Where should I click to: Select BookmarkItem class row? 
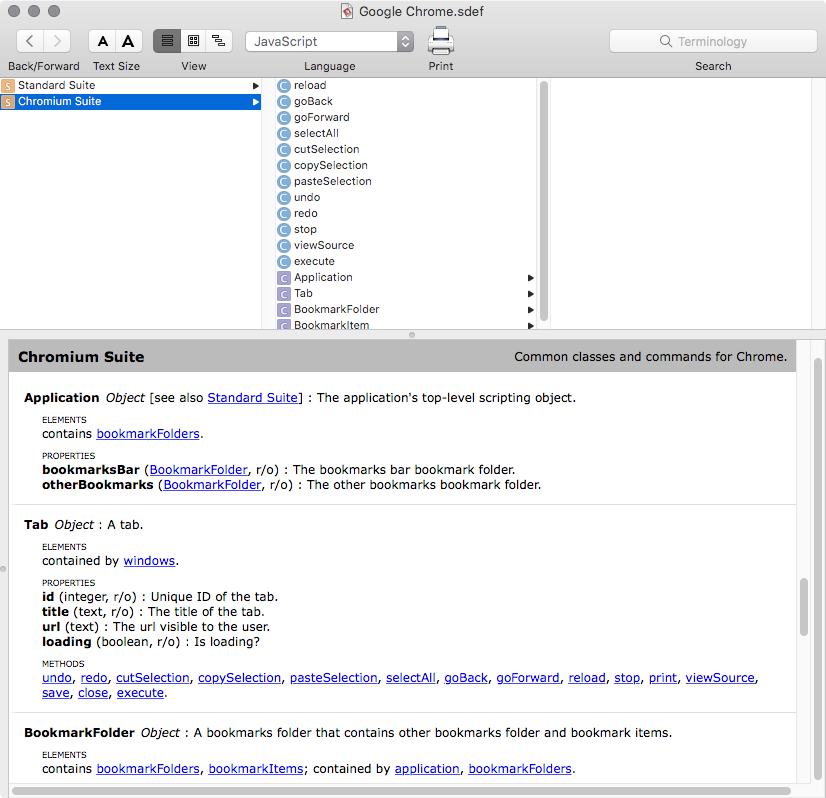[x=406, y=325]
